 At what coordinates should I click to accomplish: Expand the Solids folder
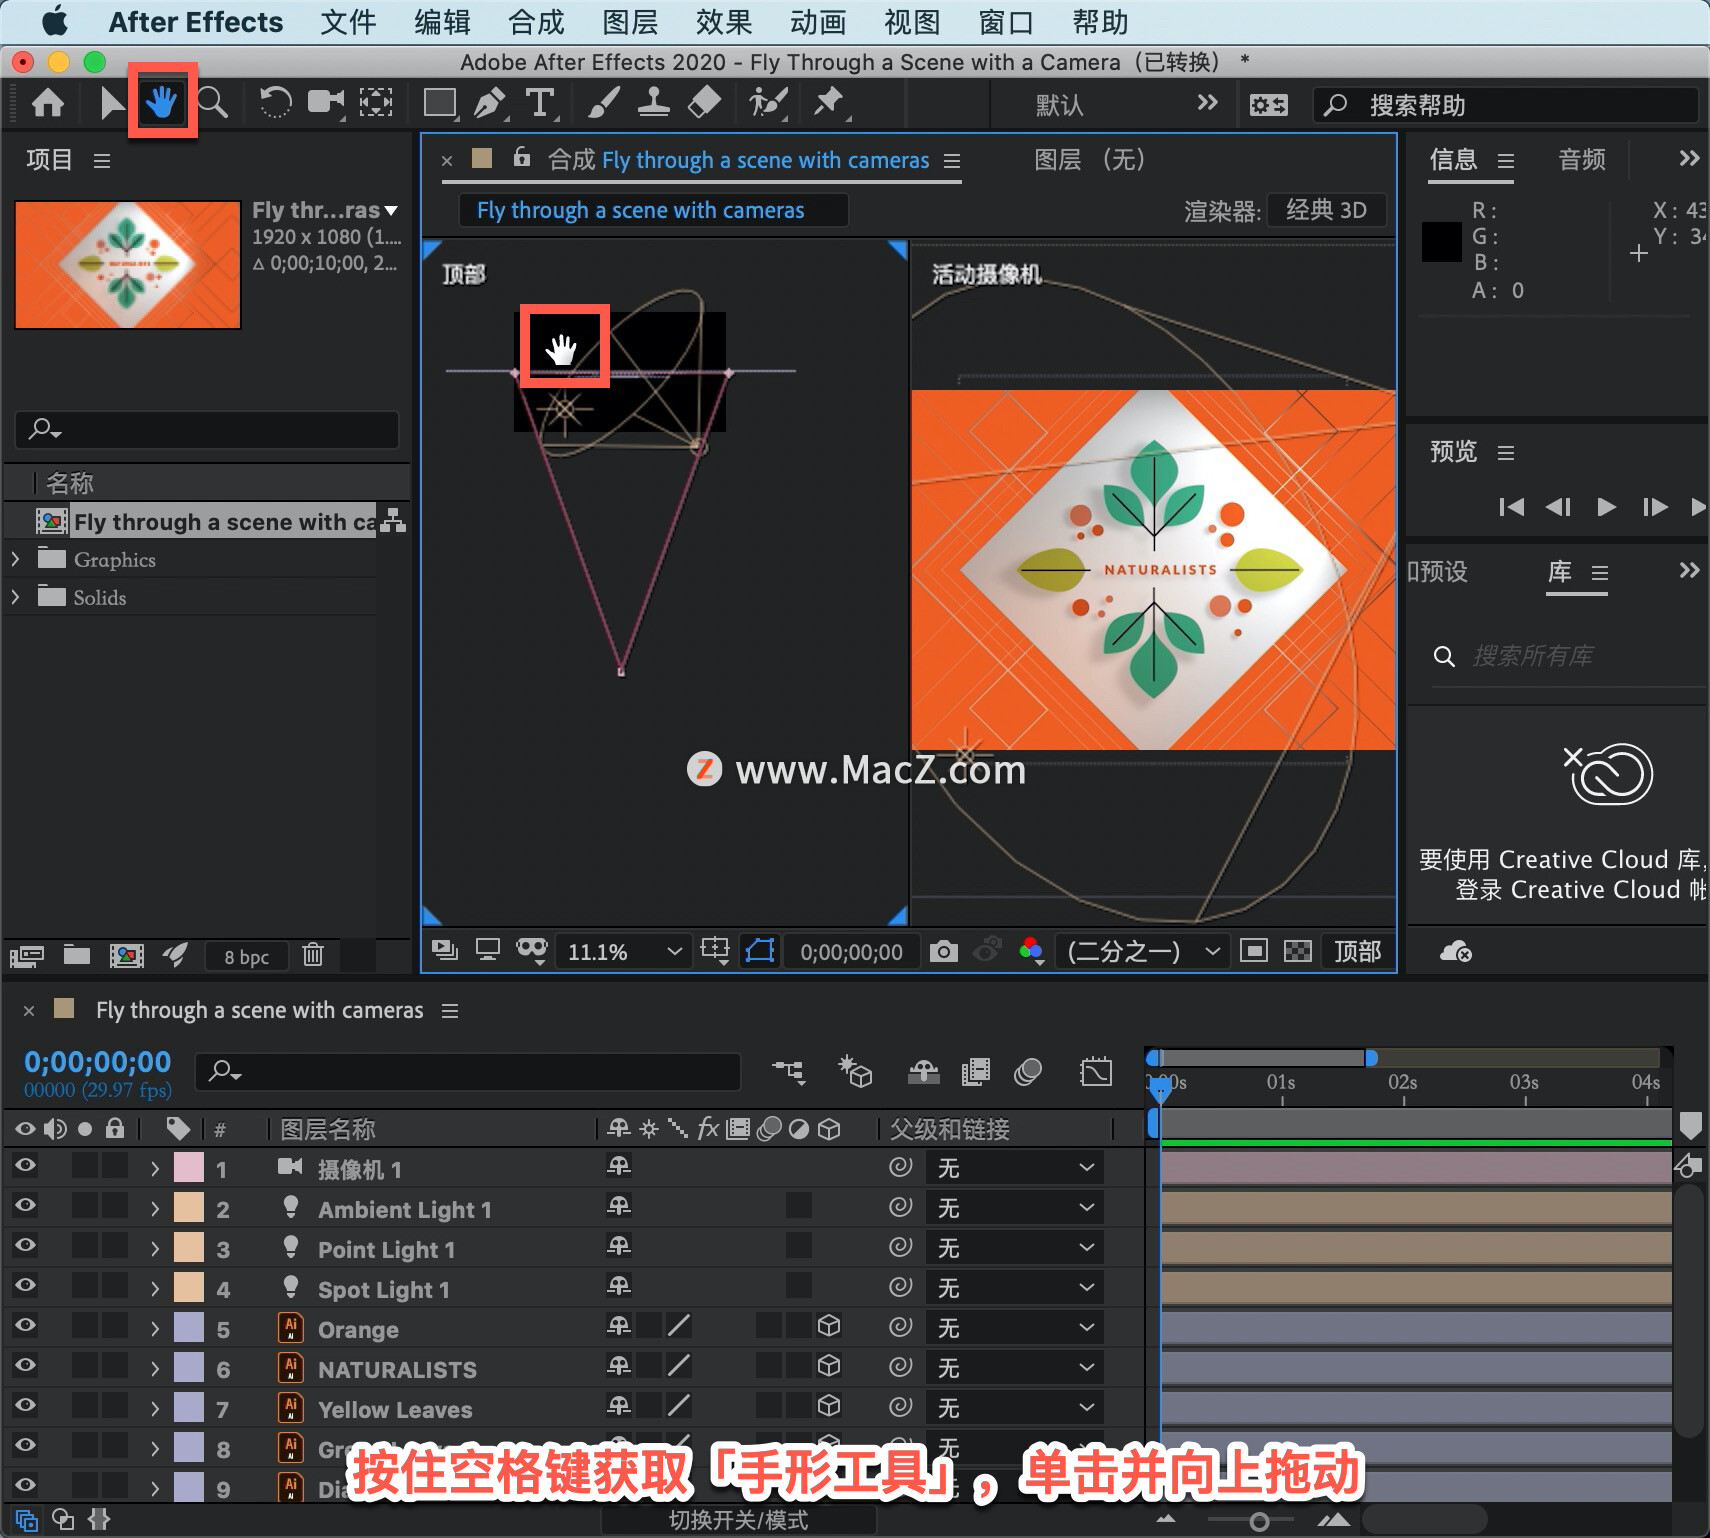(15, 597)
